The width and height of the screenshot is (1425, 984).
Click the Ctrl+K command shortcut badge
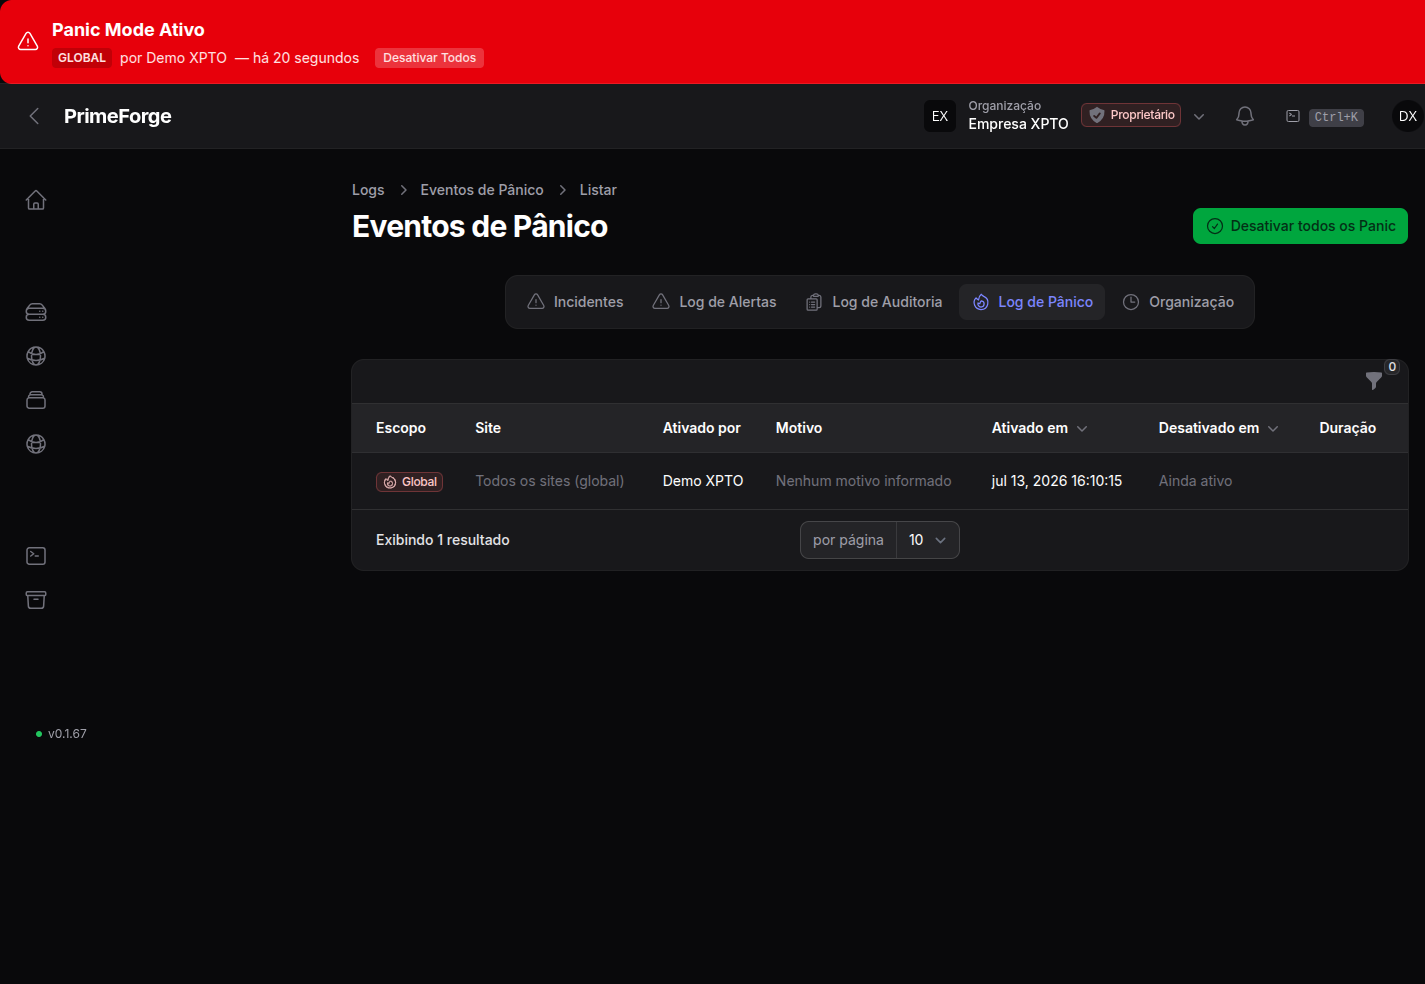[x=1336, y=117]
